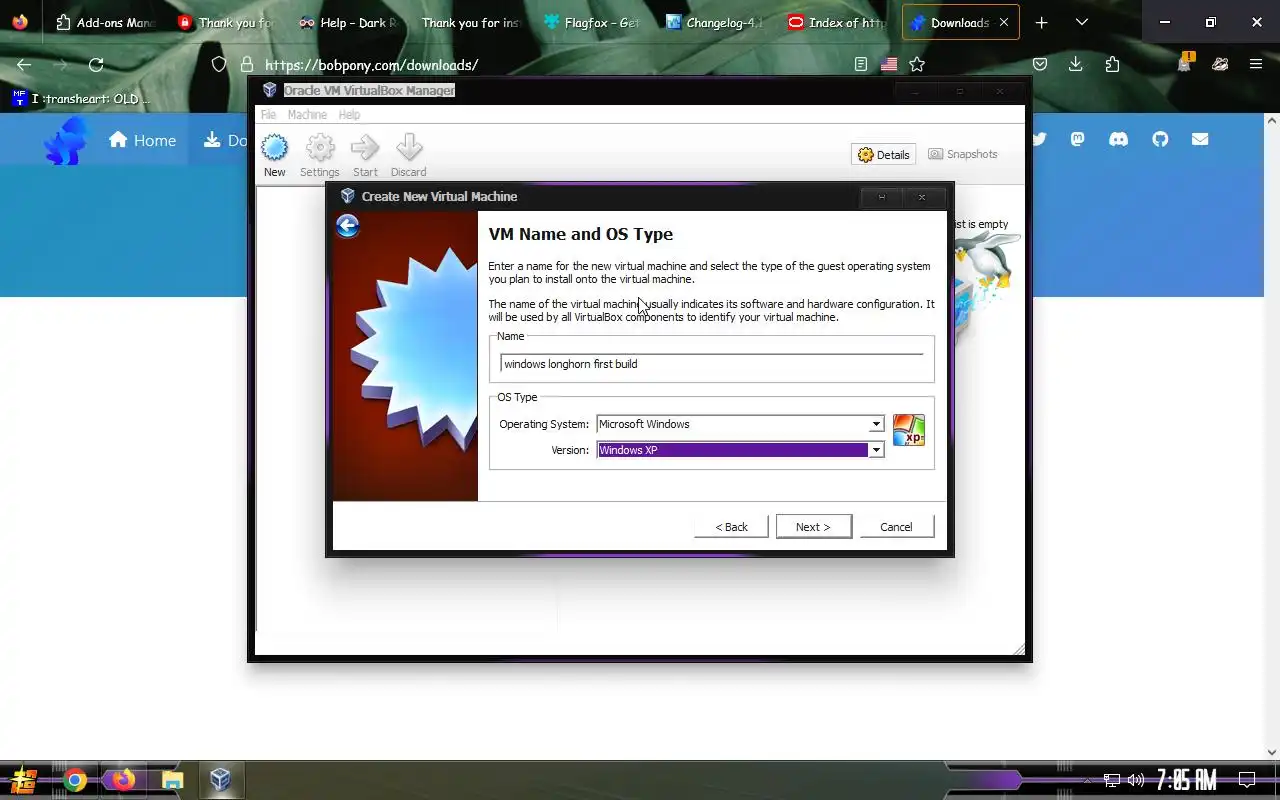Image resolution: width=1280 pixels, height=800 pixels.
Task: Open the transheart OLD bookmark
Action: [82, 98]
